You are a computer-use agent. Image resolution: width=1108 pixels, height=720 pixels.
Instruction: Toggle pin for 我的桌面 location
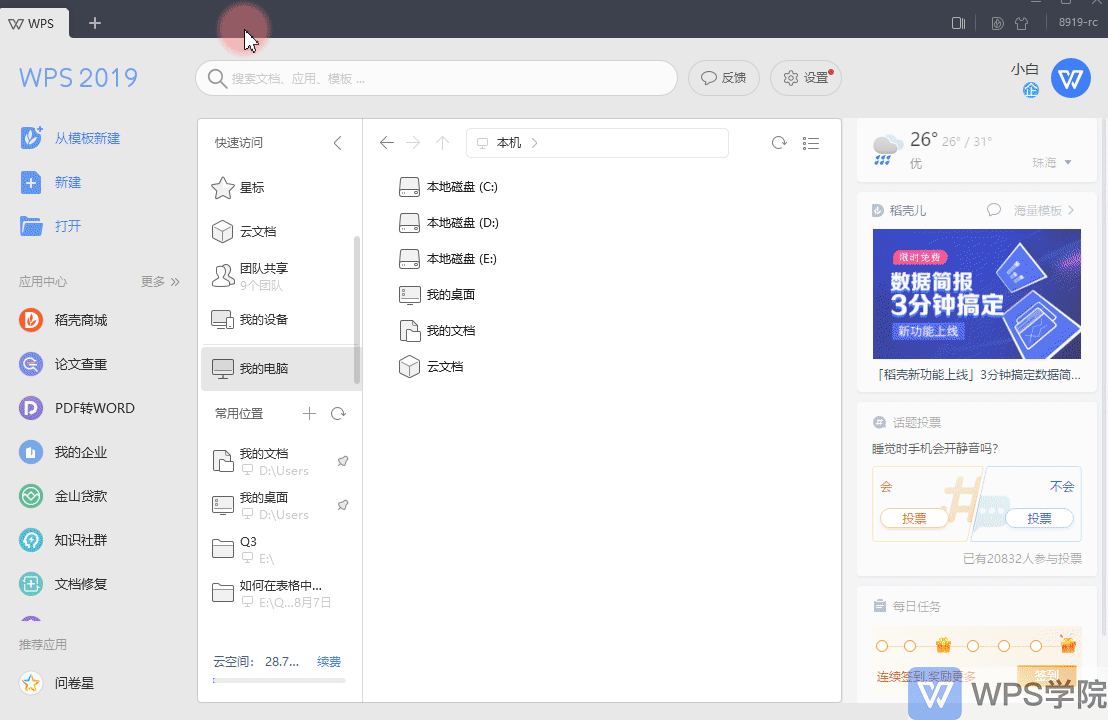tap(343, 504)
